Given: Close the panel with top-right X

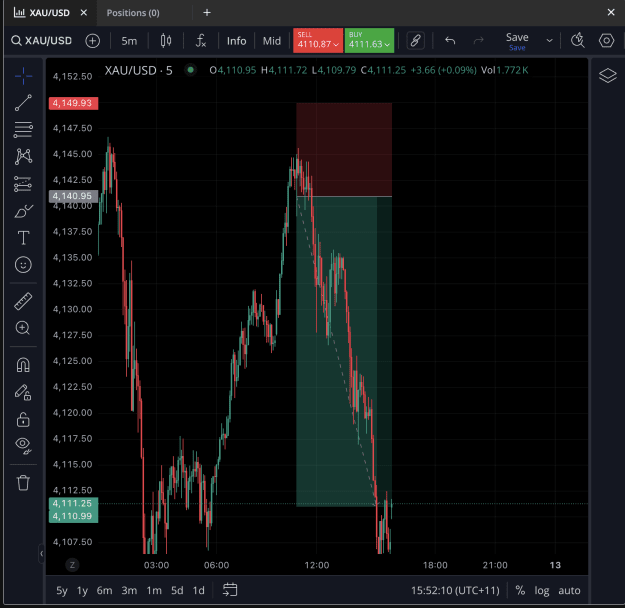Looking at the screenshot, I should click(x=611, y=12).
